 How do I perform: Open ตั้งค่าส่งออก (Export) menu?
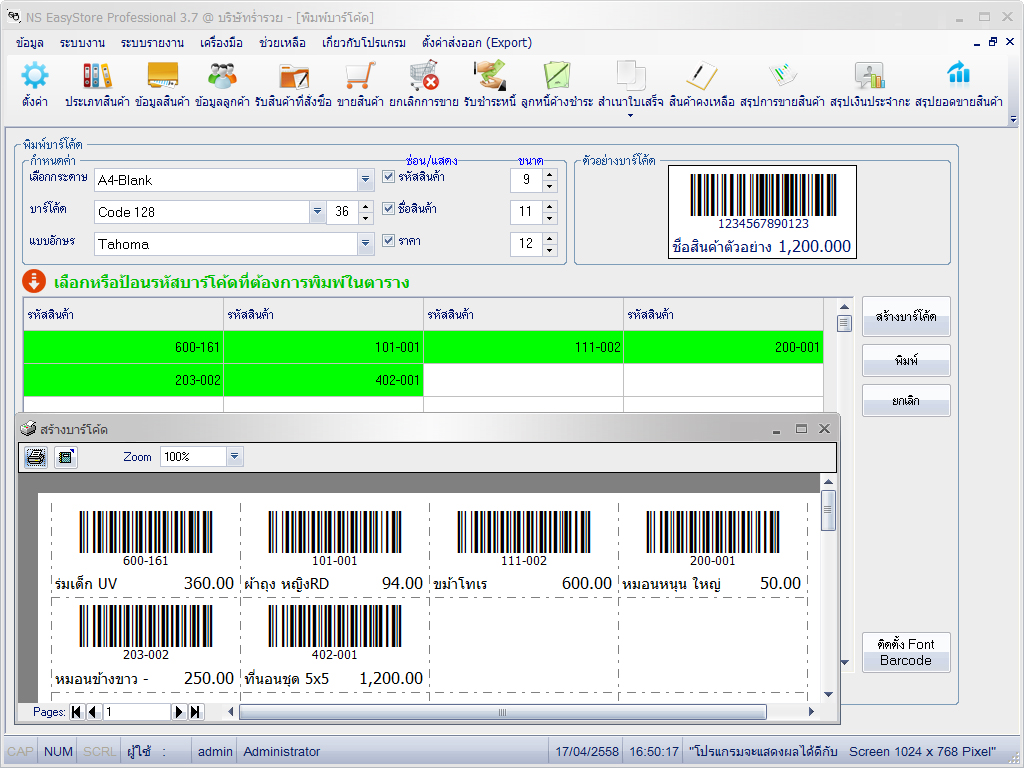[477, 43]
